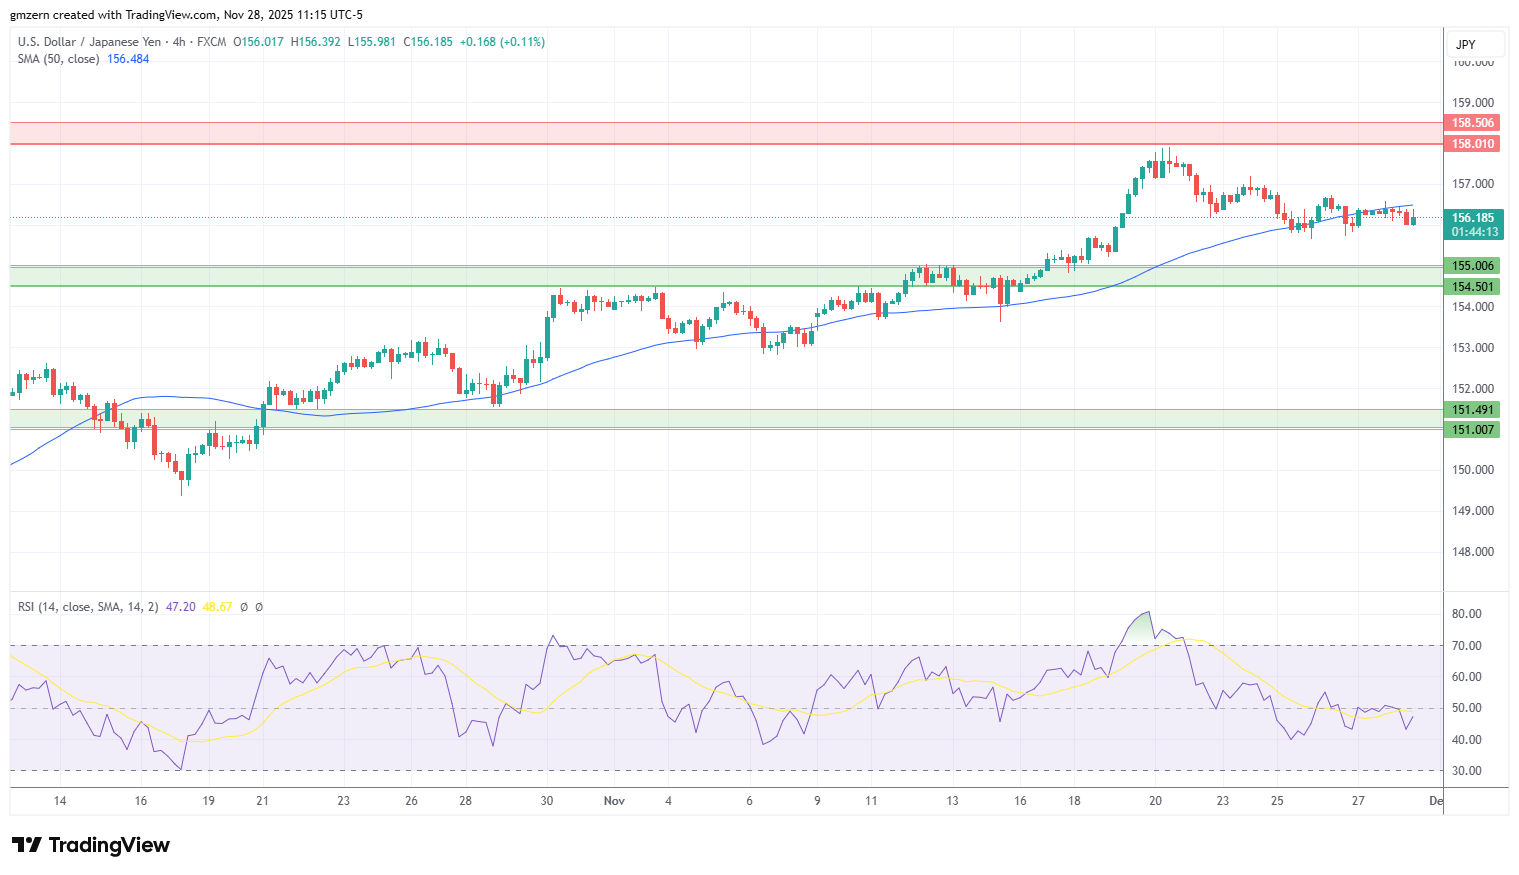Click the countdown timer 01:44:13
The image size is (1519, 875).
[x=1475, y=232]
